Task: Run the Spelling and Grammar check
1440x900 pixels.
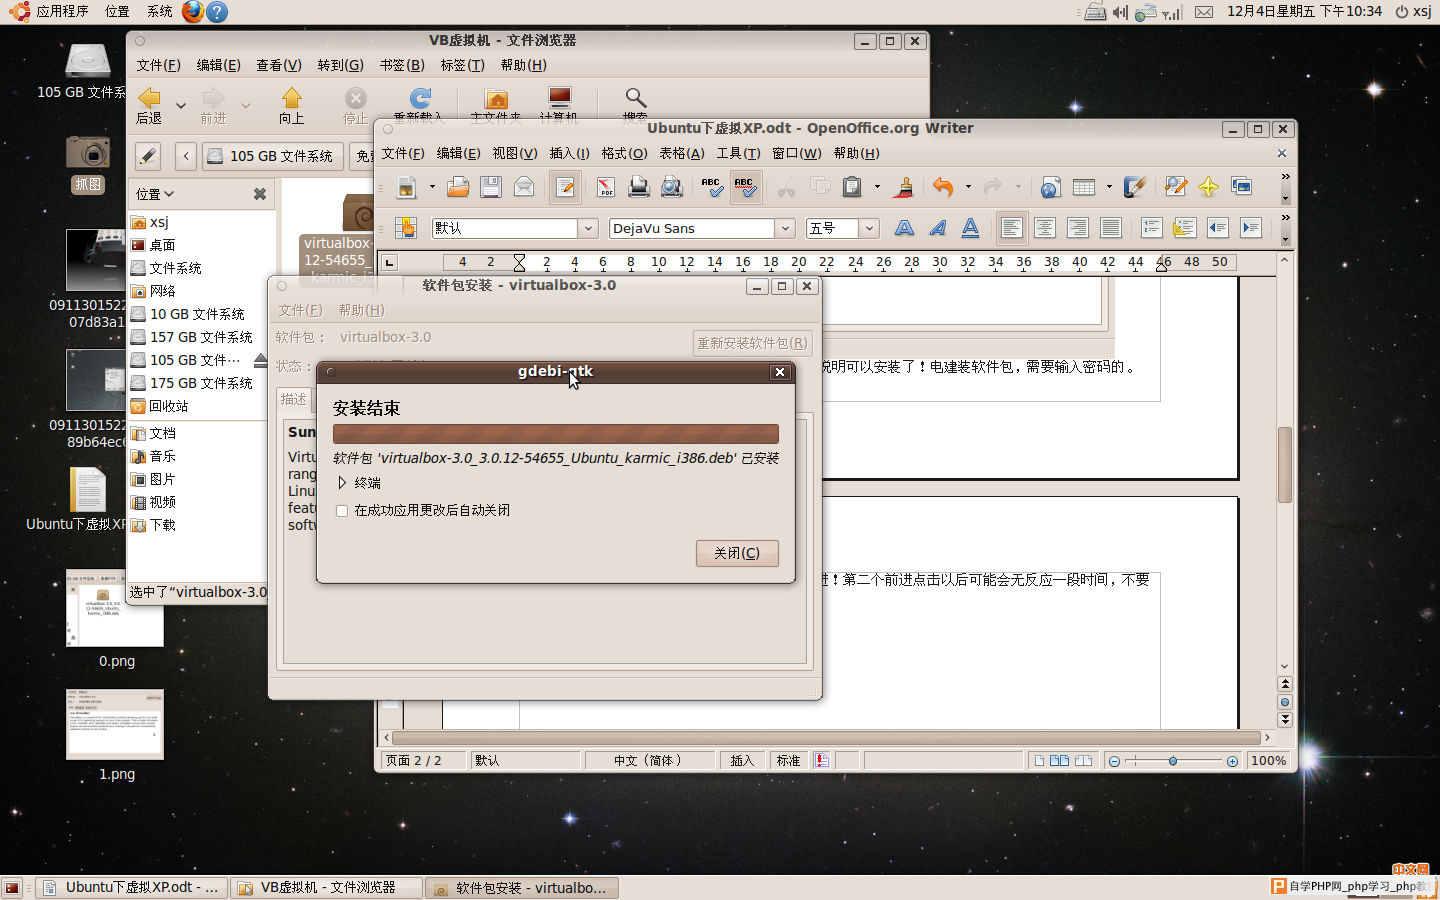Action: click(712, 187)
